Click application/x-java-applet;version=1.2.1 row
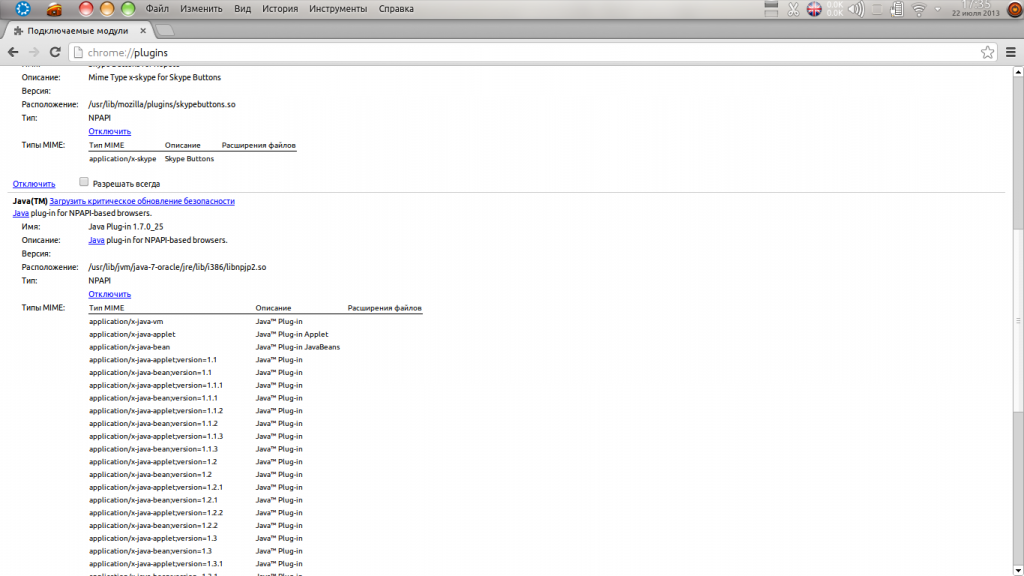The height and width of the screenshot is (576, 1024). (x=156, y=487)
